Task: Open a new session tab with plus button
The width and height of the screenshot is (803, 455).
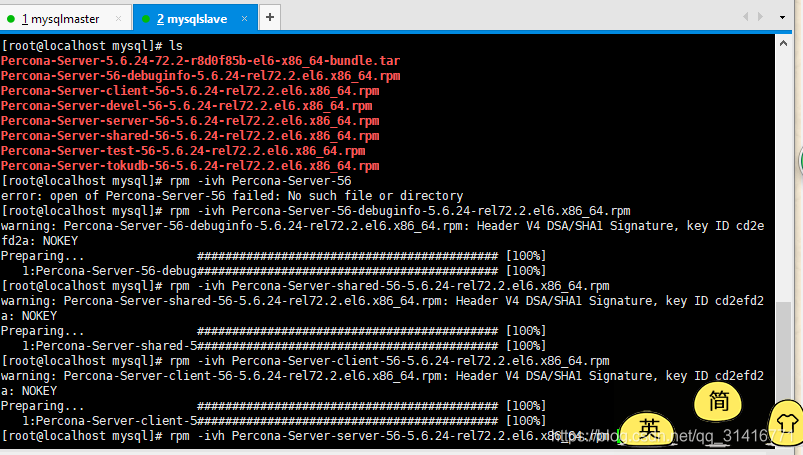Action: pos(270,17)
